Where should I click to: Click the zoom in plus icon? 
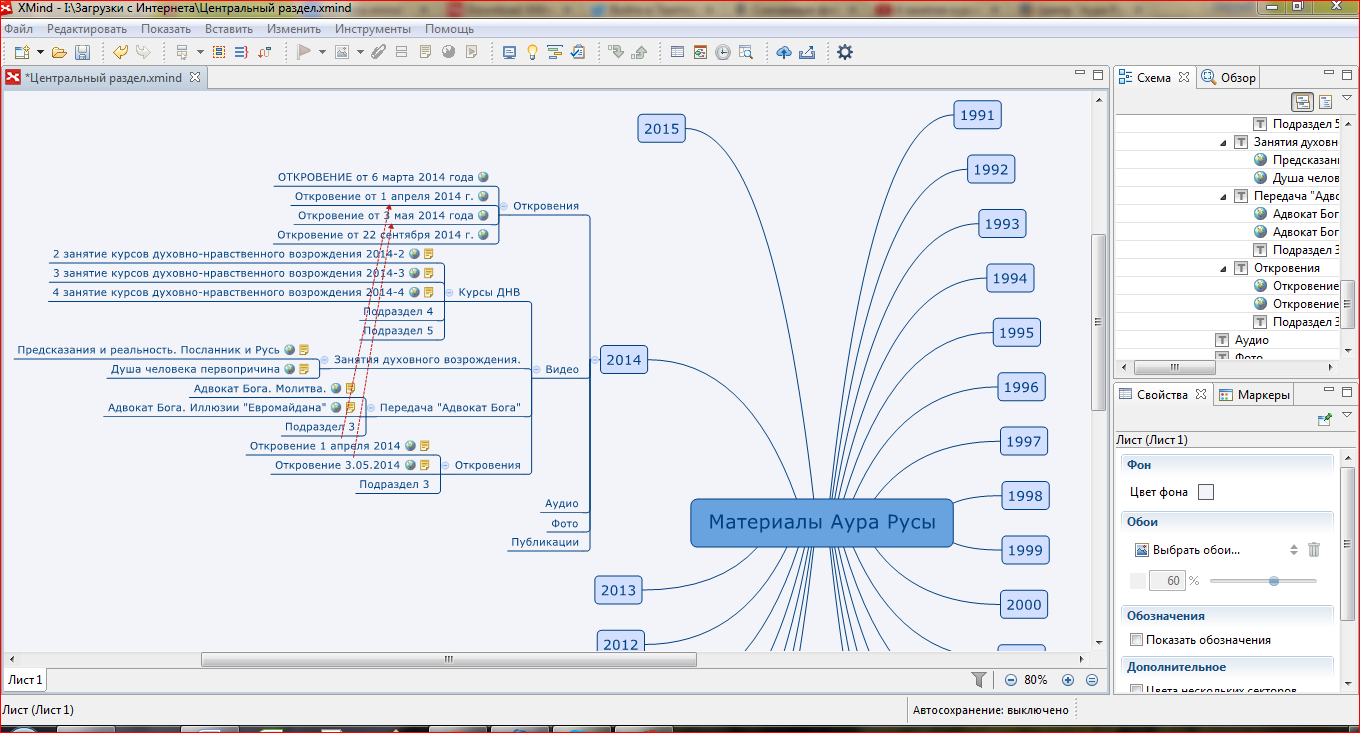[1068, 680]
